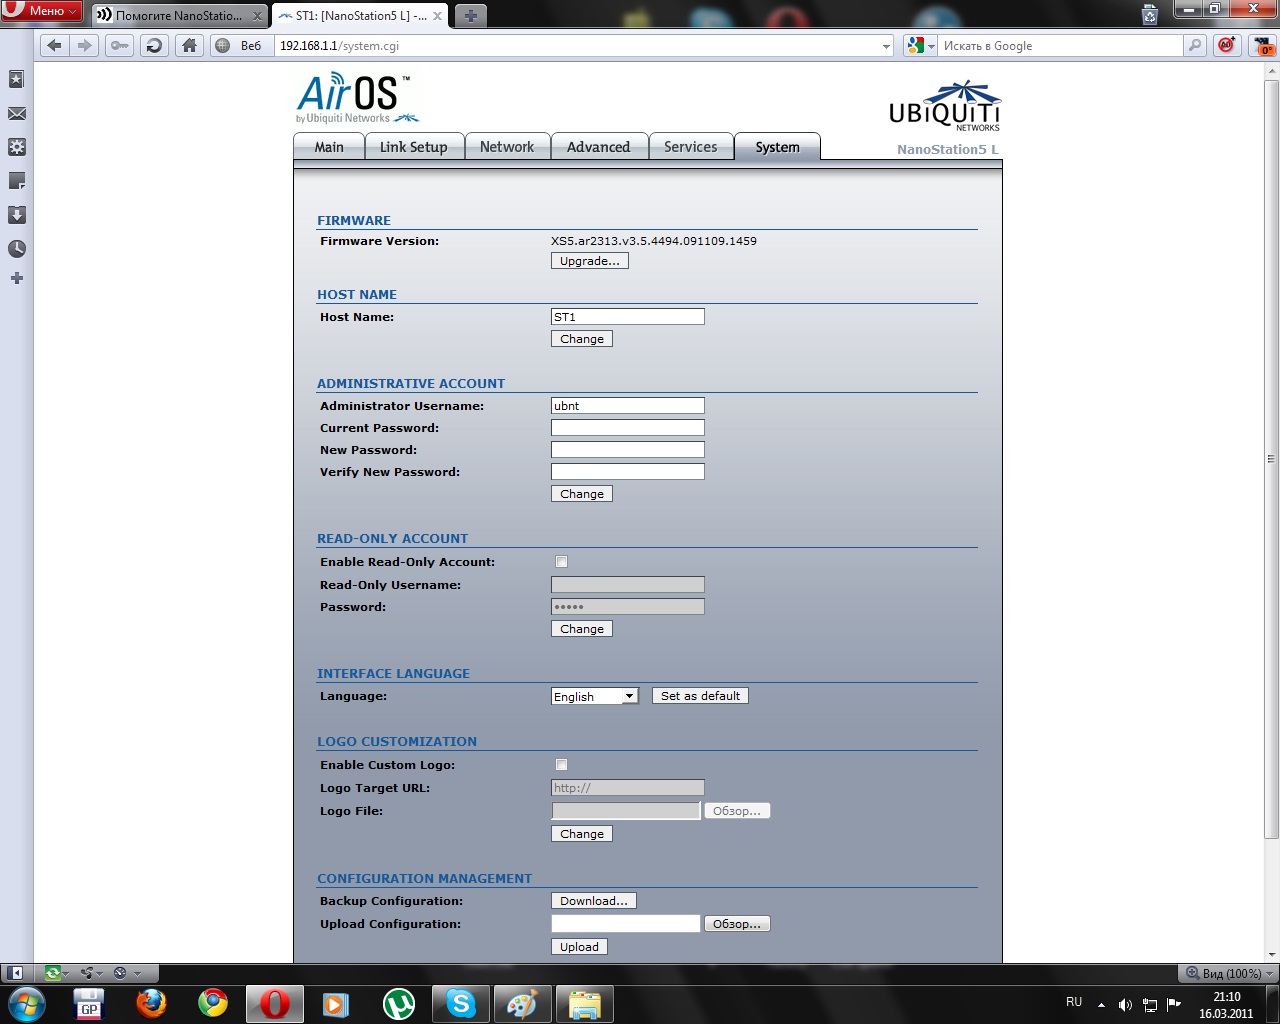Click Change under Read-Only Account

pos(582,629)
